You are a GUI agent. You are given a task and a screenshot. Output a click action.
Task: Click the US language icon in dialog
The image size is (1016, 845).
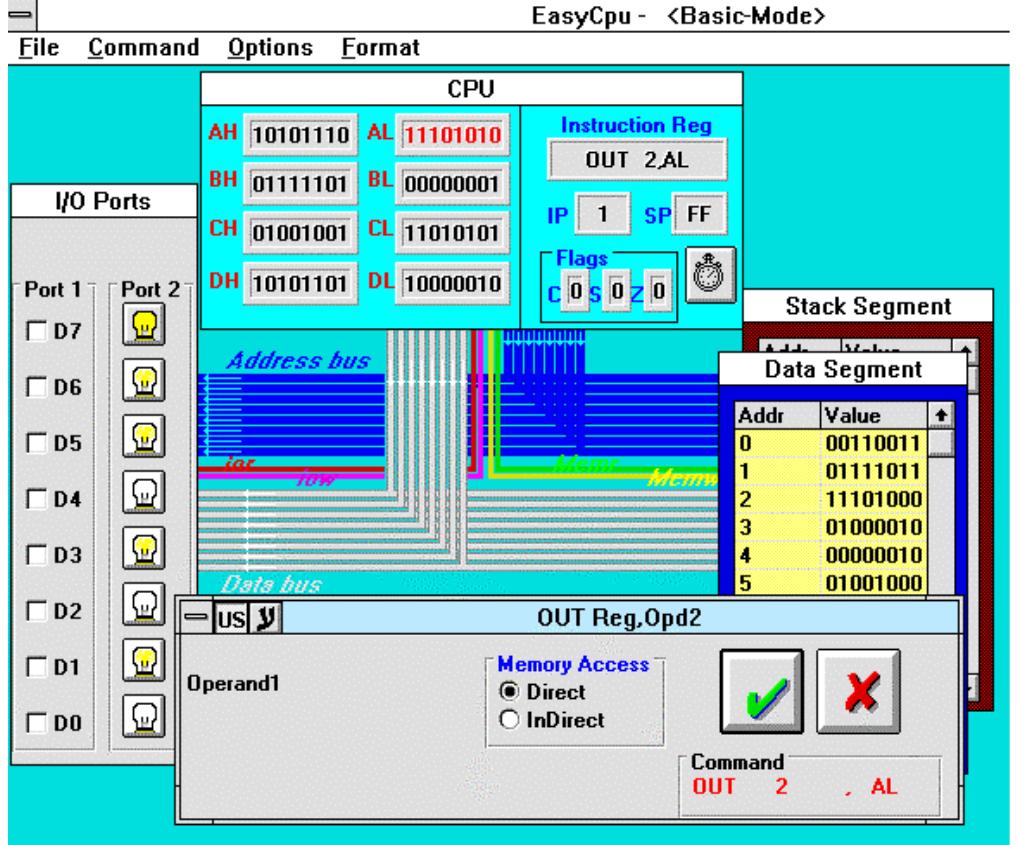(x=231, y=618)
